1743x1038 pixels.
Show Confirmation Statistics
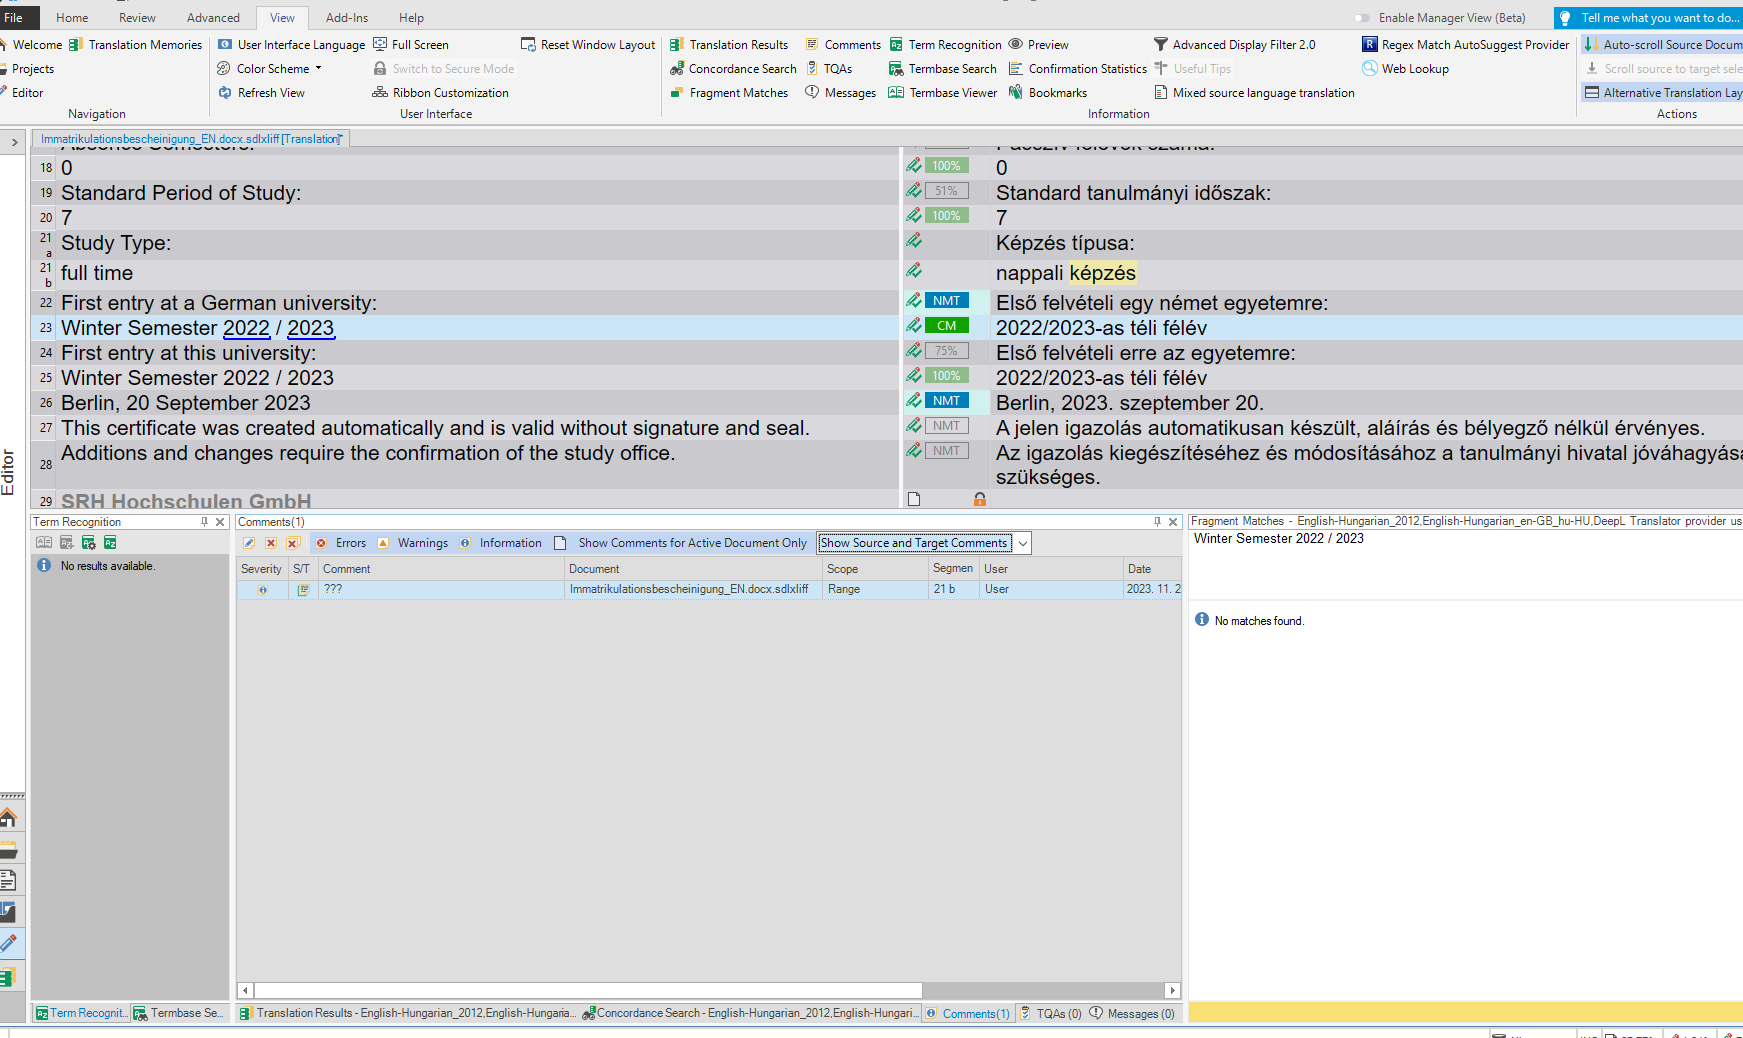[x=1078, y=69]
